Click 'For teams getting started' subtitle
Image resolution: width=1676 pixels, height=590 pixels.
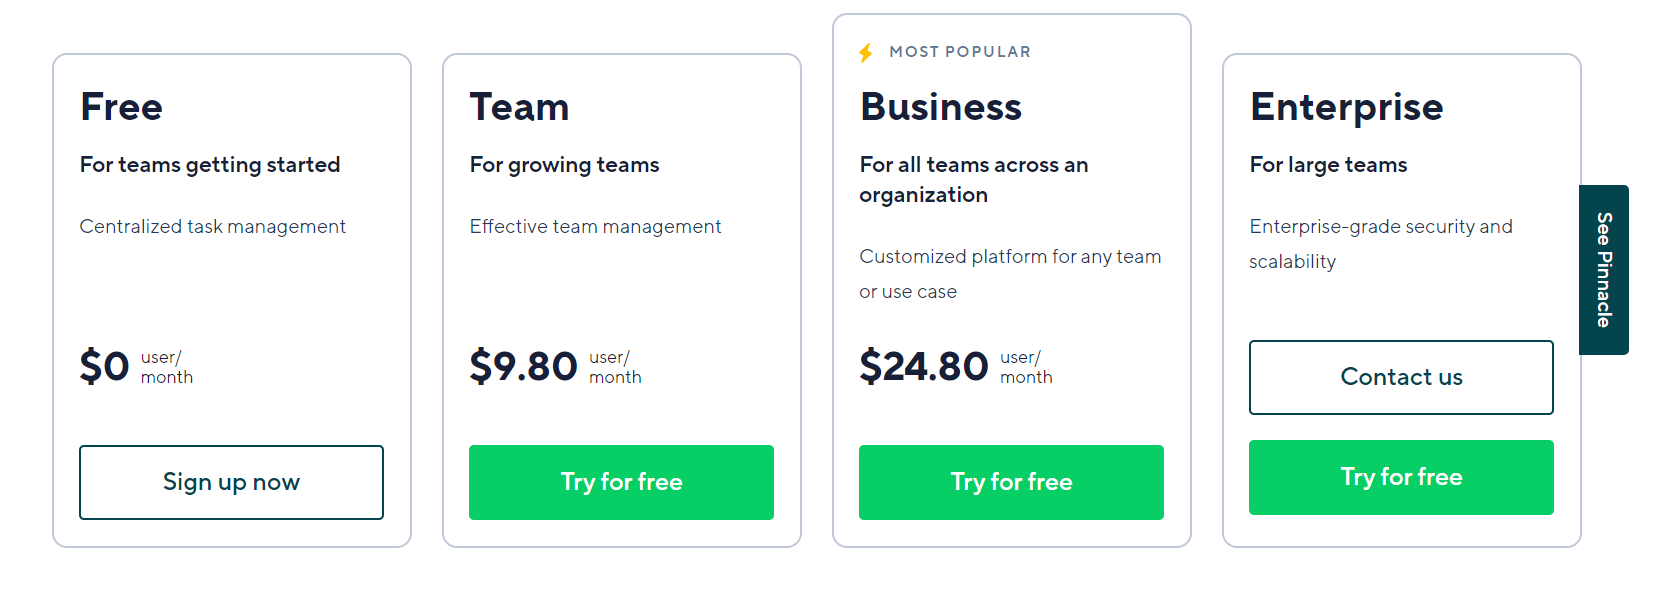coord(210,165)
